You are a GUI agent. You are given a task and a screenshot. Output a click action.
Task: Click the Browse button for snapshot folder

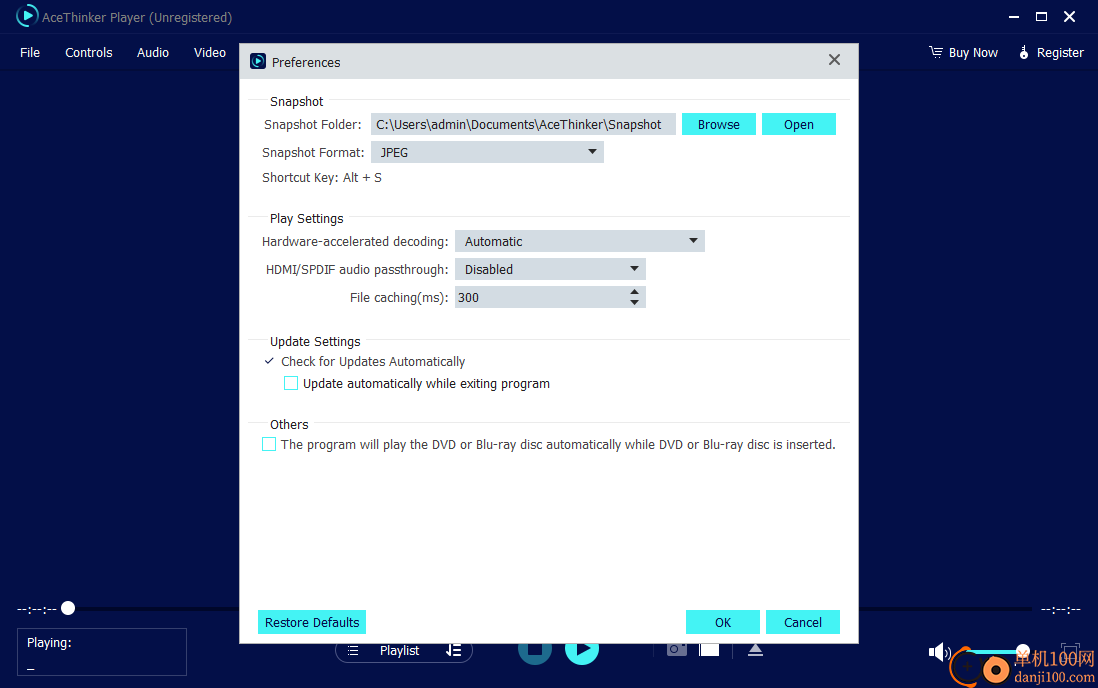(718, 124)
